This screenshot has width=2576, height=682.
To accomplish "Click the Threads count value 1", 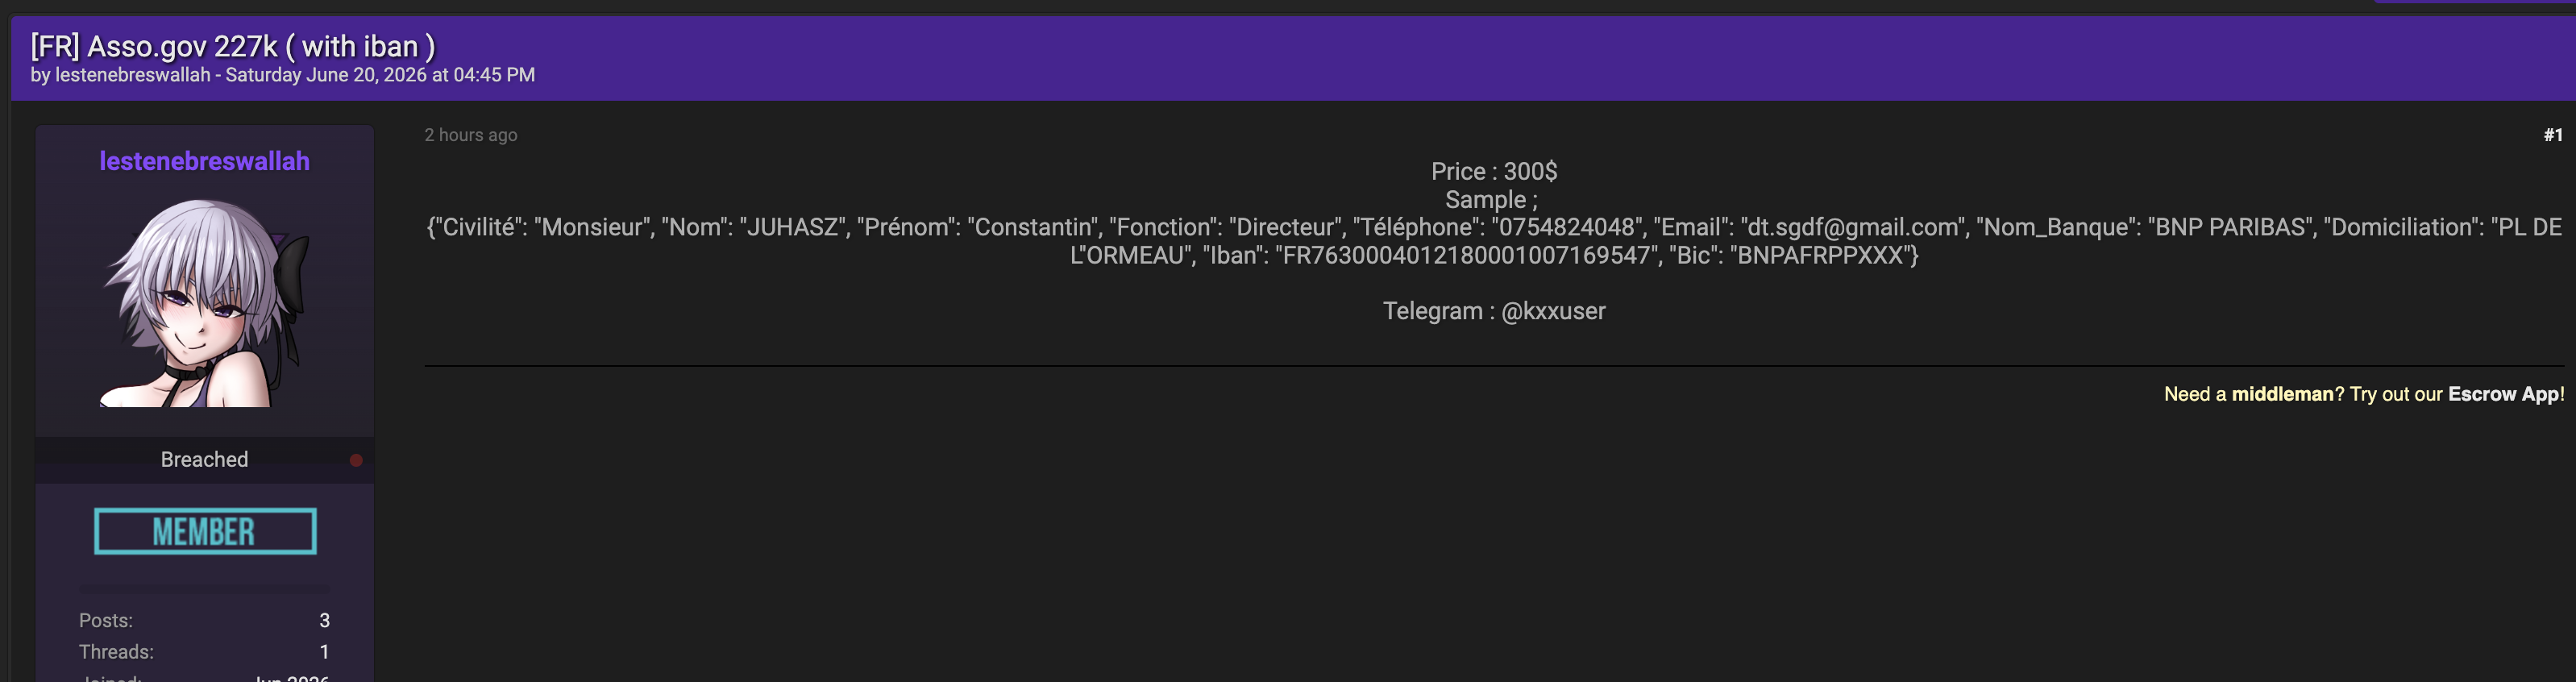I will point(324,652).
